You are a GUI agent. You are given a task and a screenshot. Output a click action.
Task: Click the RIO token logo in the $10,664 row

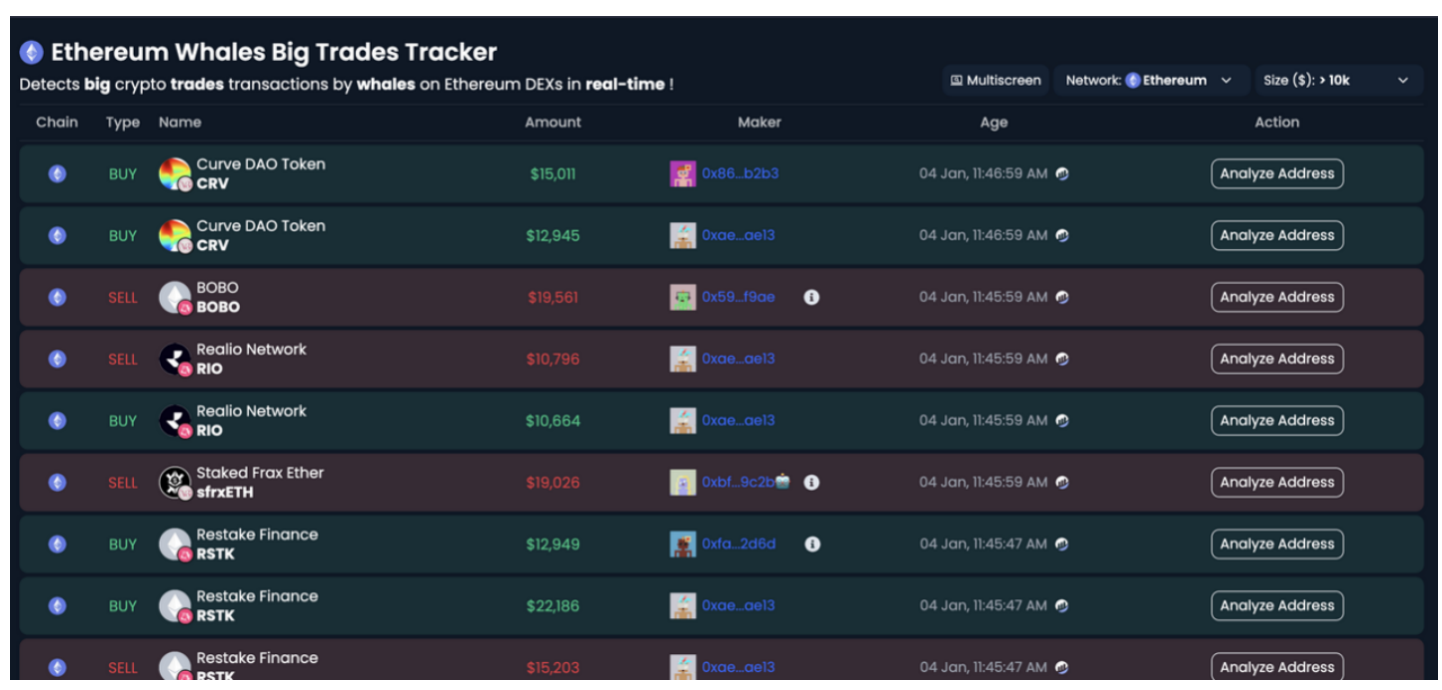175,421
